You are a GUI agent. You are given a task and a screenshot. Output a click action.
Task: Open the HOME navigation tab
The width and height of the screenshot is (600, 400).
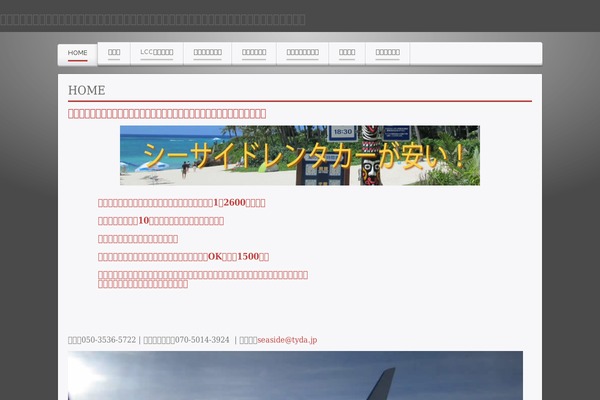coord(78,53)
